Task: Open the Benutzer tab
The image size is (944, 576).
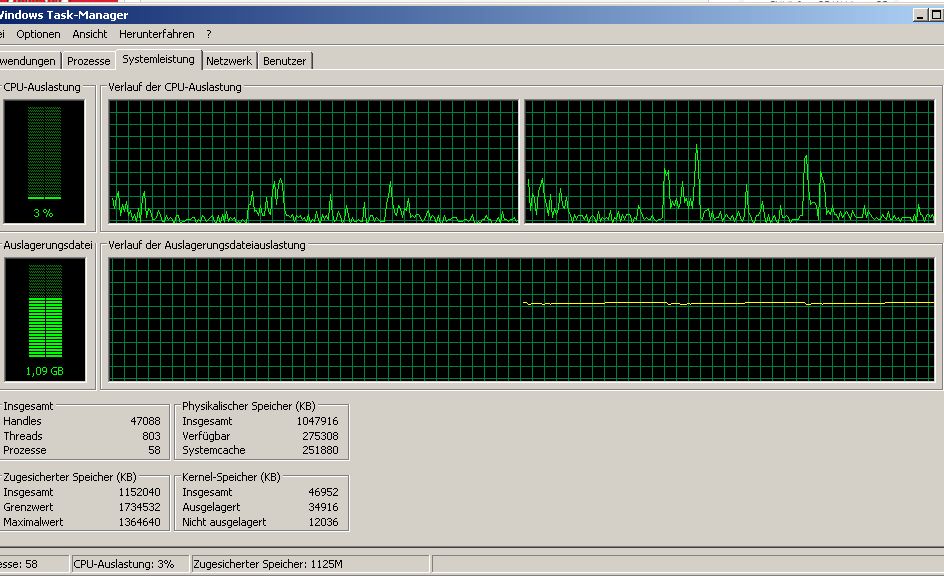Action: tap(285, 61)
